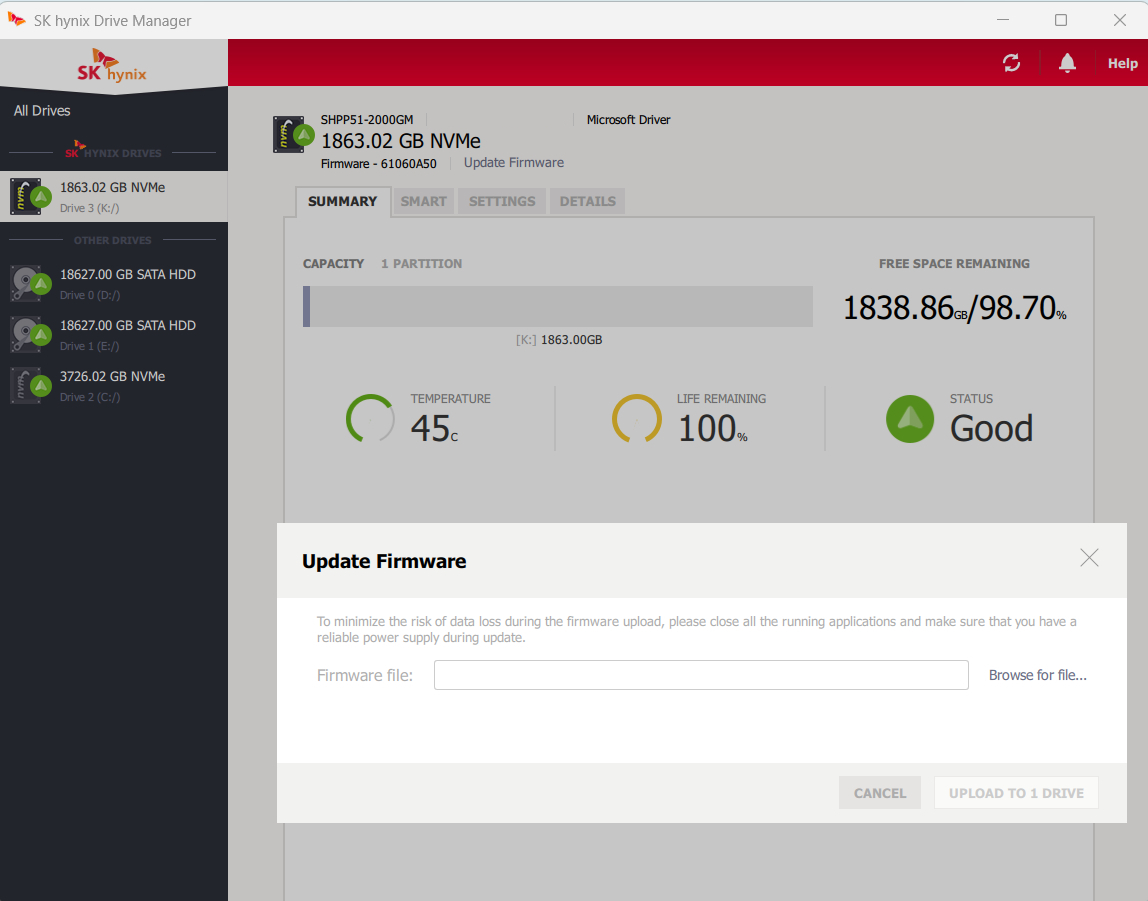Click the 1863.02 GB NVMe heading

pos(400,141)
